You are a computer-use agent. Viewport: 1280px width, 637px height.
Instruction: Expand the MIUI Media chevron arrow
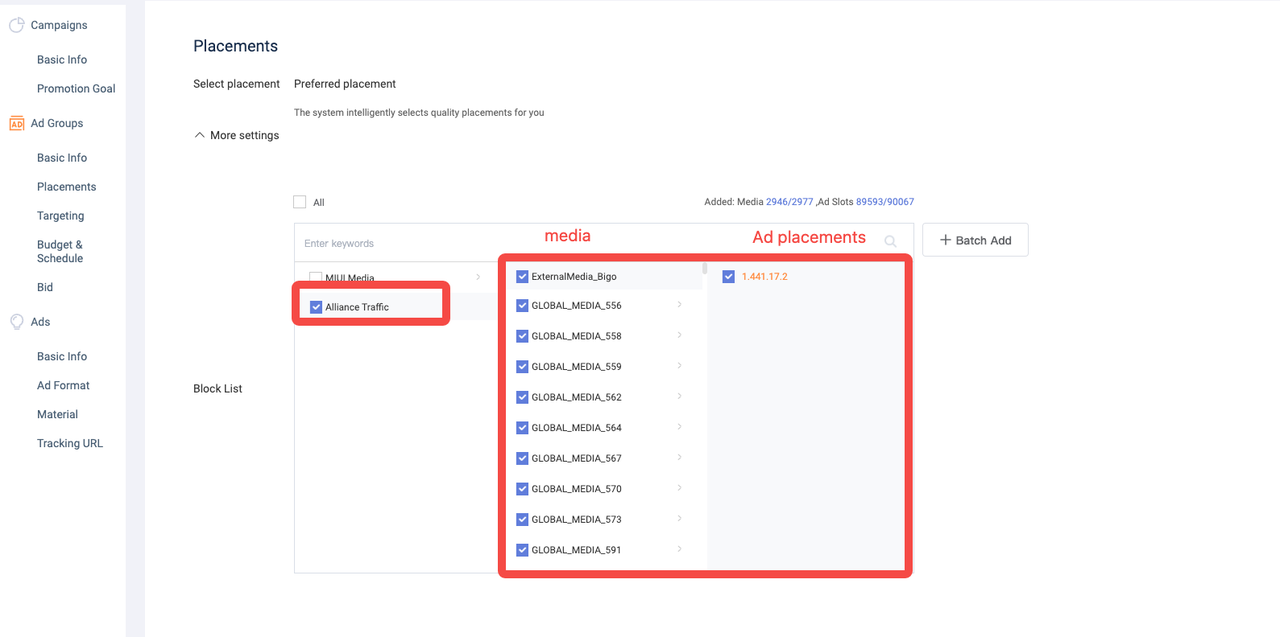tap(478, 277)
